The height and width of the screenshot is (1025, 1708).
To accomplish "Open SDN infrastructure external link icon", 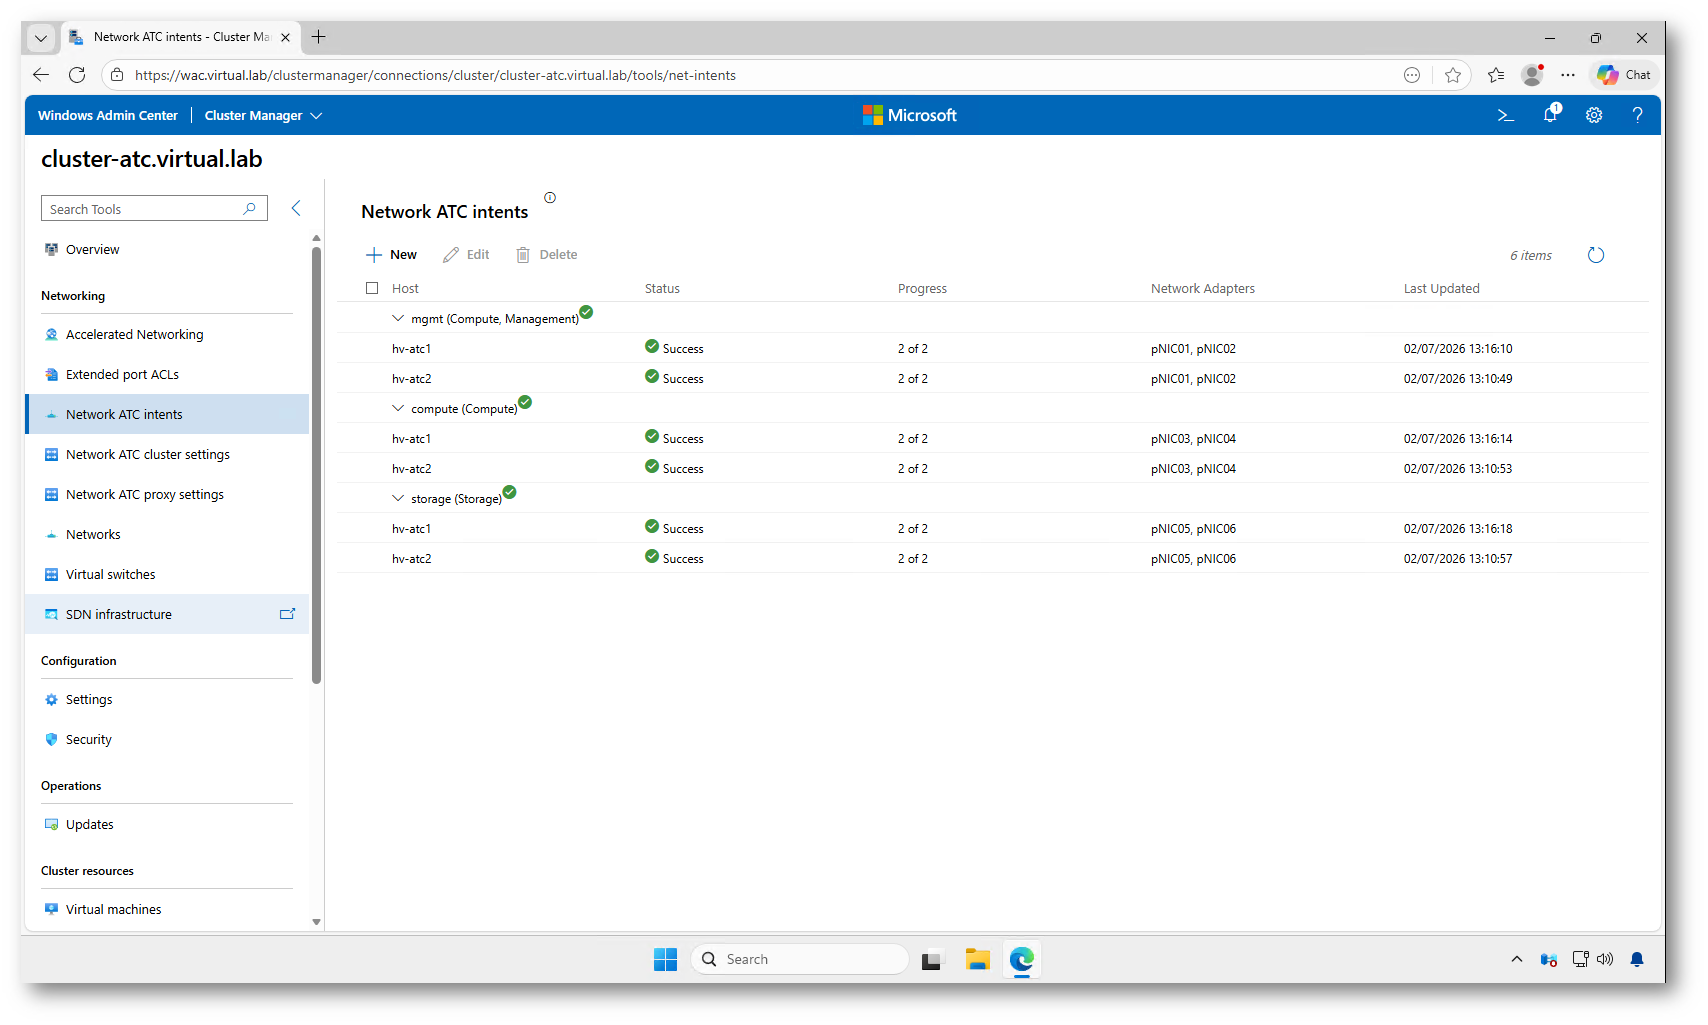I will [287, 614].
